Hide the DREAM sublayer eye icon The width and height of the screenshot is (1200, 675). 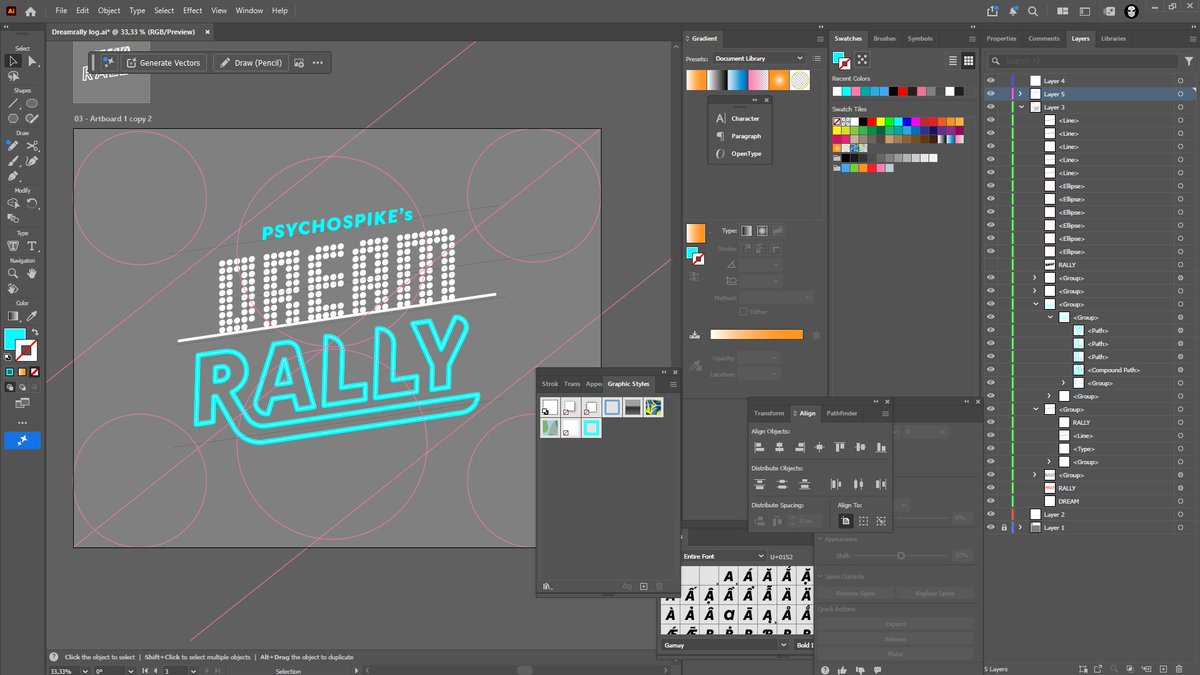pyautogui.click(x=990, y=501)
